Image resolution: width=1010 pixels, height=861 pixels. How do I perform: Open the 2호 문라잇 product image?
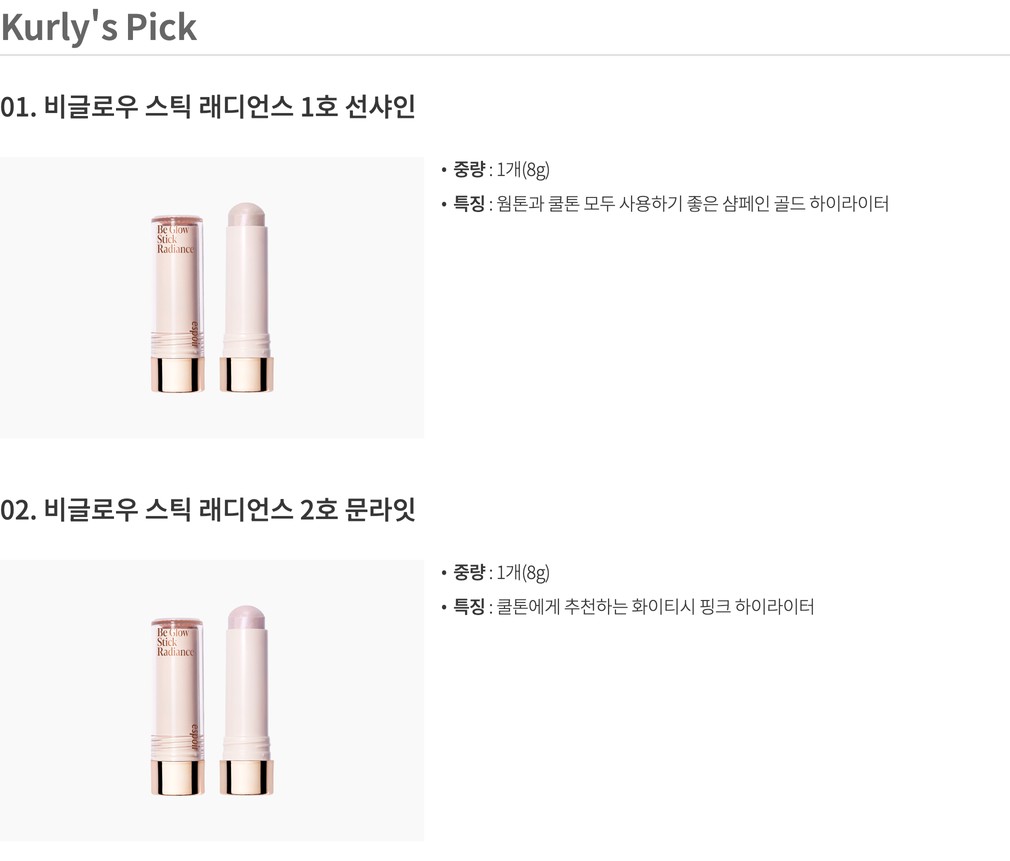tap(211, 700)
